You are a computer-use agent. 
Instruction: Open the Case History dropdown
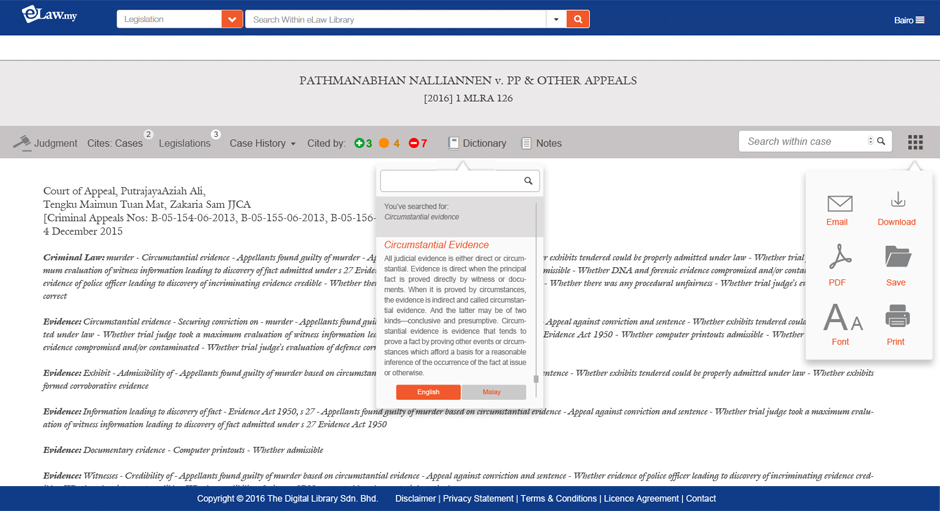tap(262, 143)
